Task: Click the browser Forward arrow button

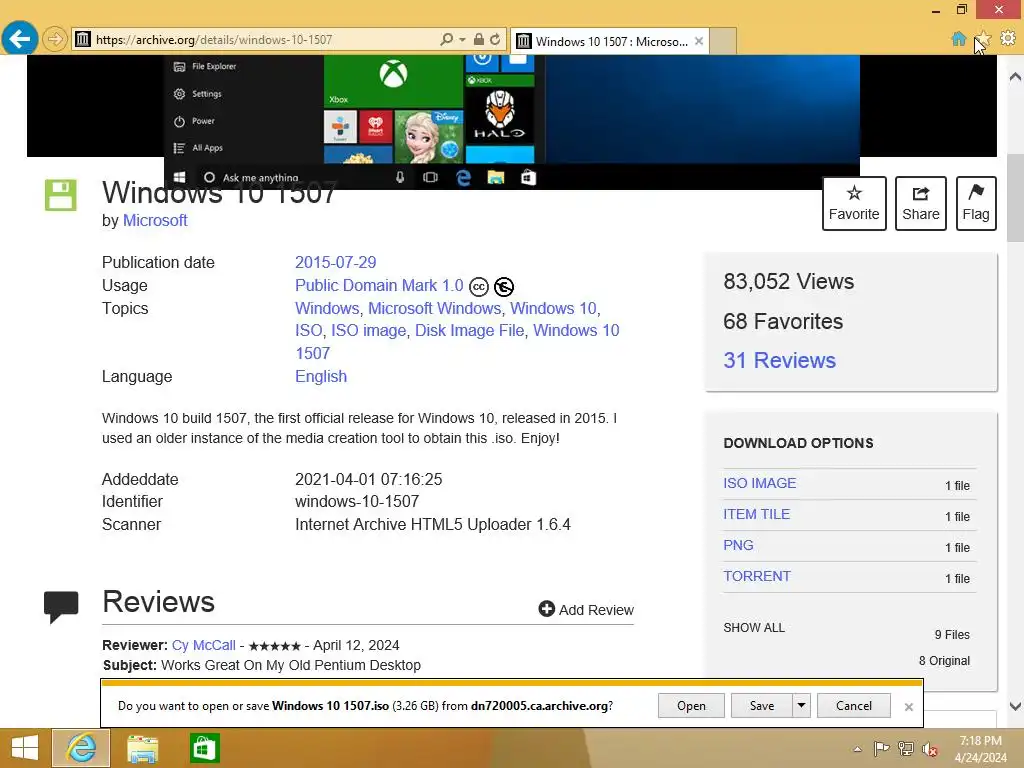Action: [55, 39]
